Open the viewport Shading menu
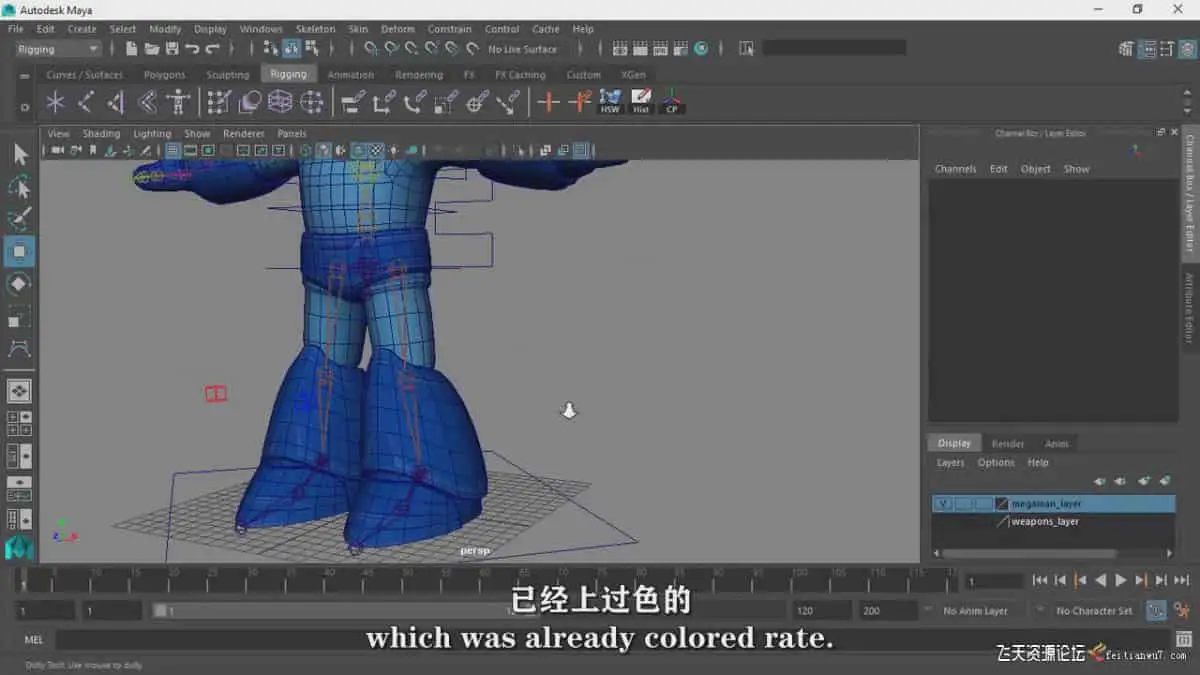This screenshot has width=1200, height=675. pyautogui.click(x=101, y=133)
